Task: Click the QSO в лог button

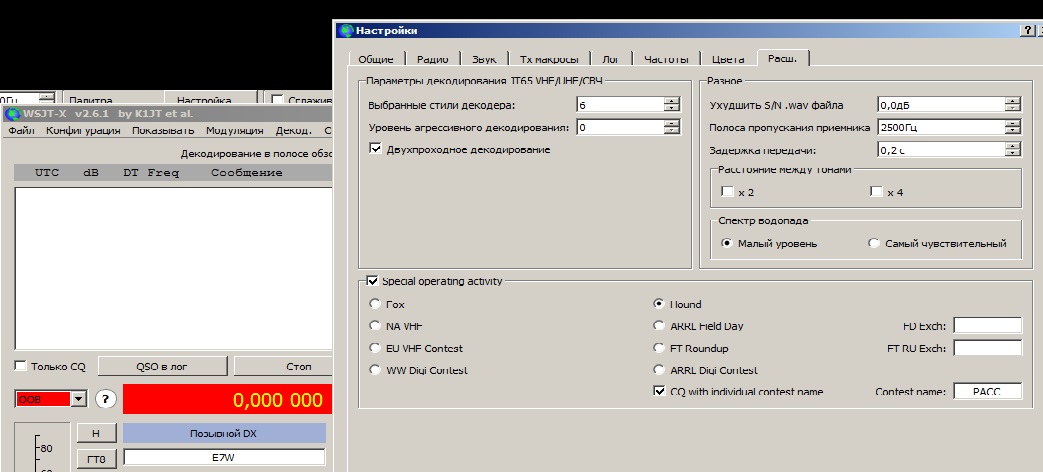Action: pyautogui.click(x=161, y=367)
